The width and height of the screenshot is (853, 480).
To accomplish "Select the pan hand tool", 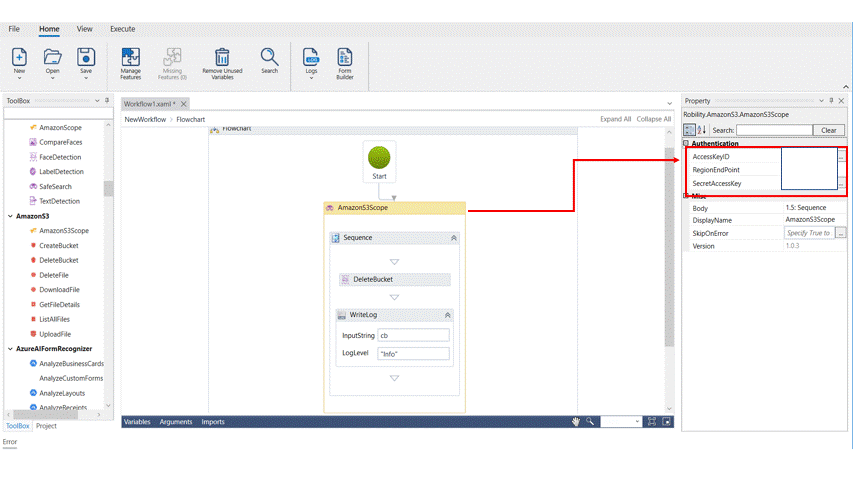I will coord(576,422).
